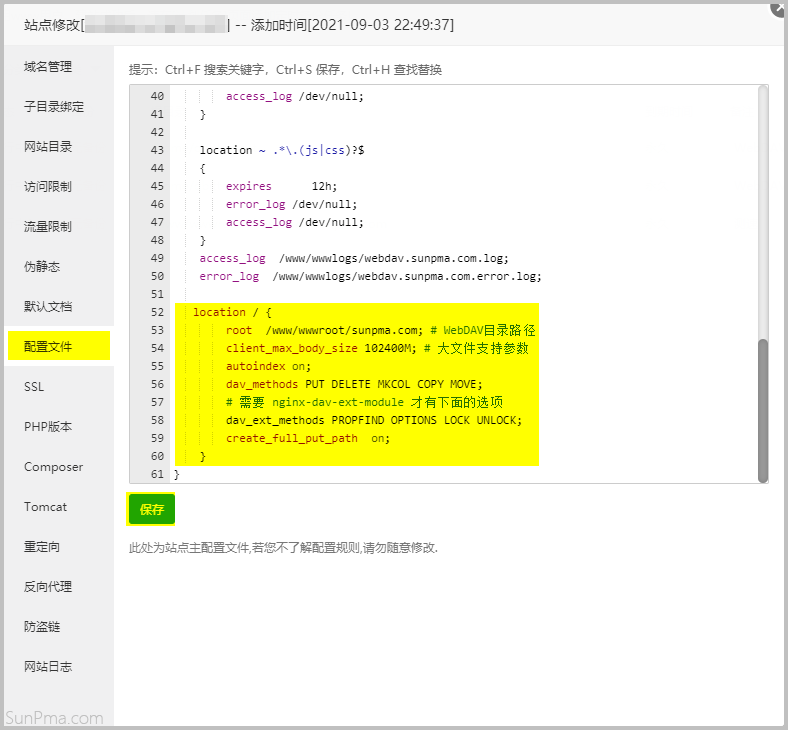The height and width of the screenshot is (730, 788).
Task: Open the 反向代理 tab
Action: 48,586
